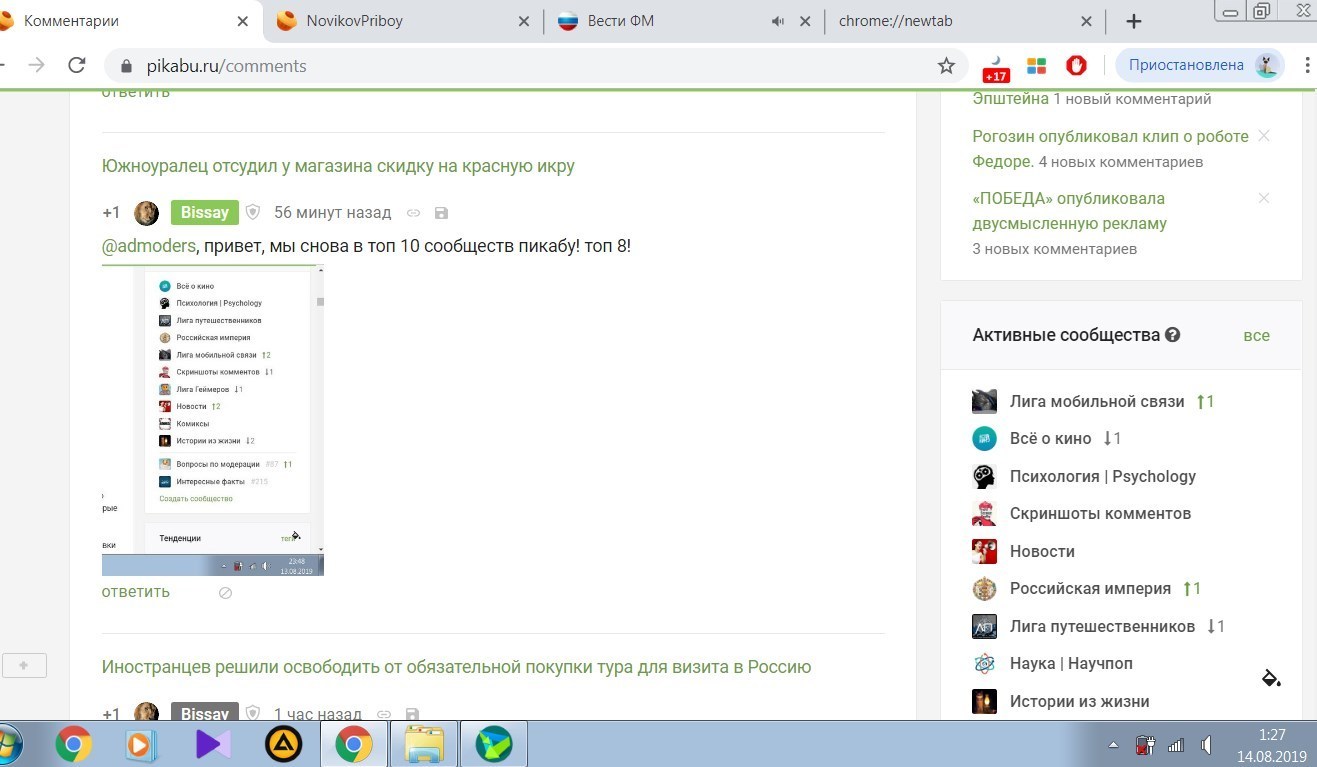Click the "Скриншоты комментов" community avatar

(984, 513)
